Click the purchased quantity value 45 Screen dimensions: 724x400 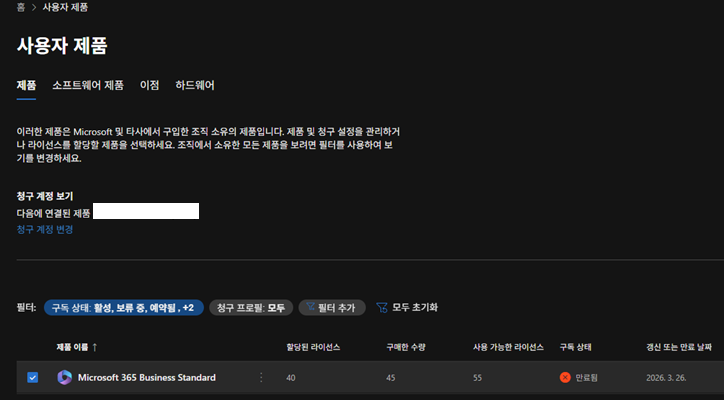[x=391, y=378]
